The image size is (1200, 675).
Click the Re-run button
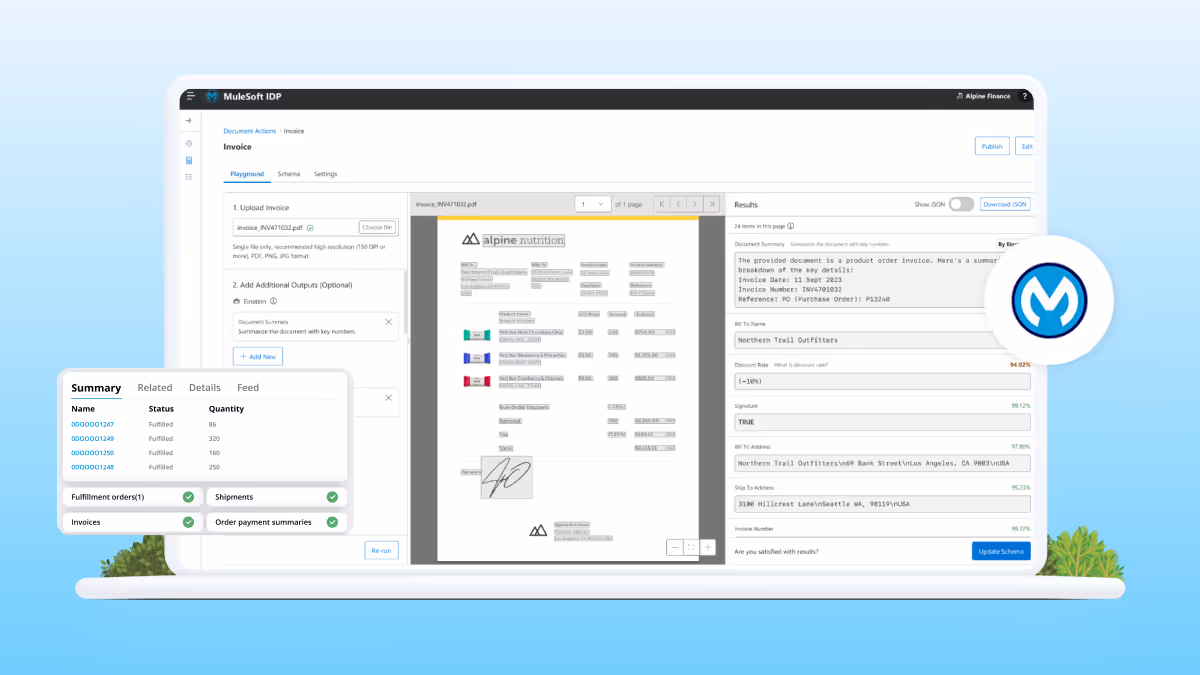[x=382, y=550]
